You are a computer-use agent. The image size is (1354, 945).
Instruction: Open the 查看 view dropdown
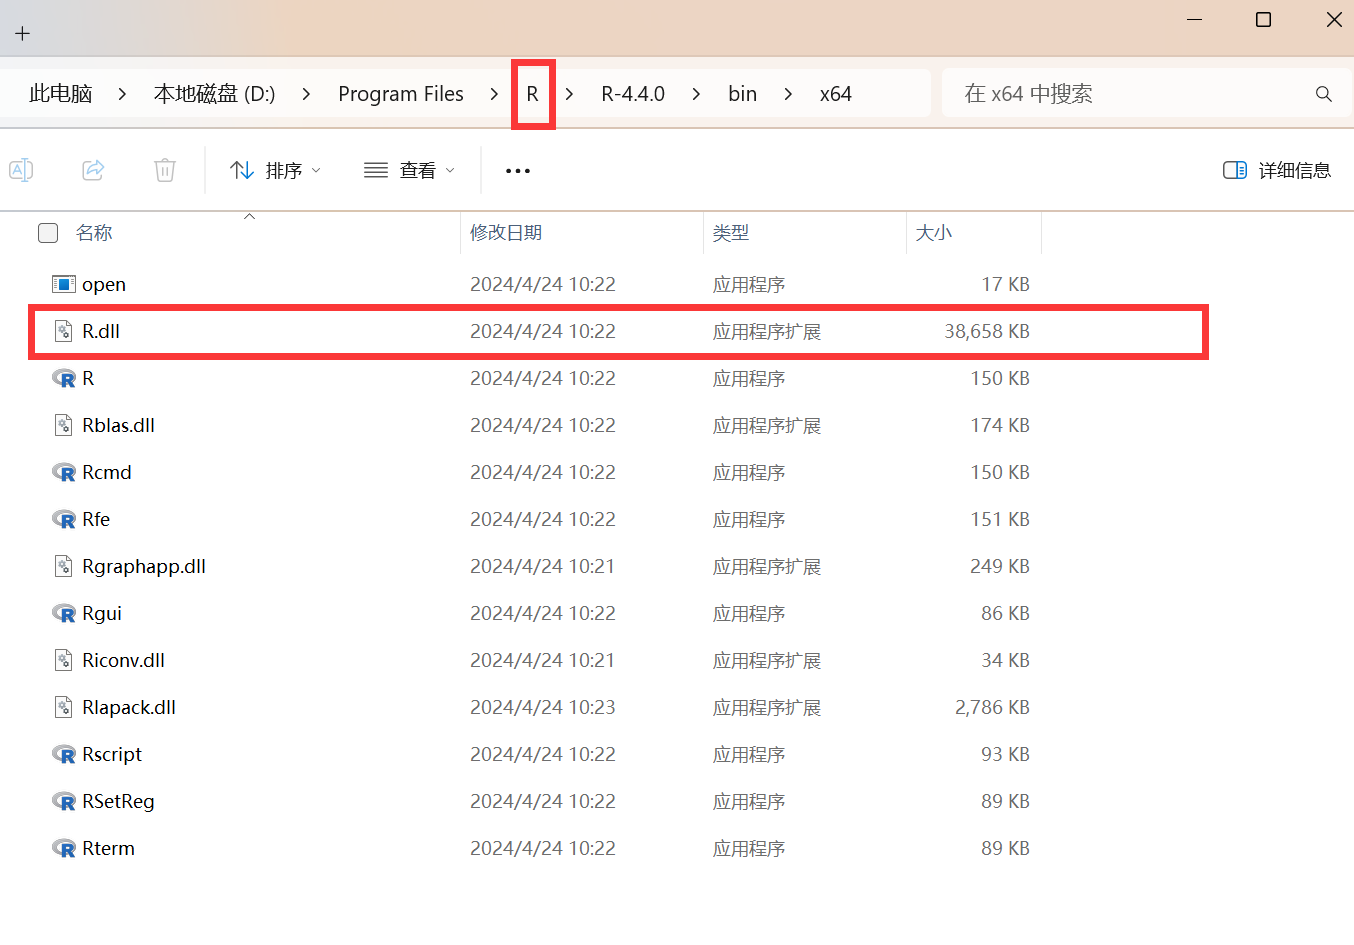coord(408,170)
